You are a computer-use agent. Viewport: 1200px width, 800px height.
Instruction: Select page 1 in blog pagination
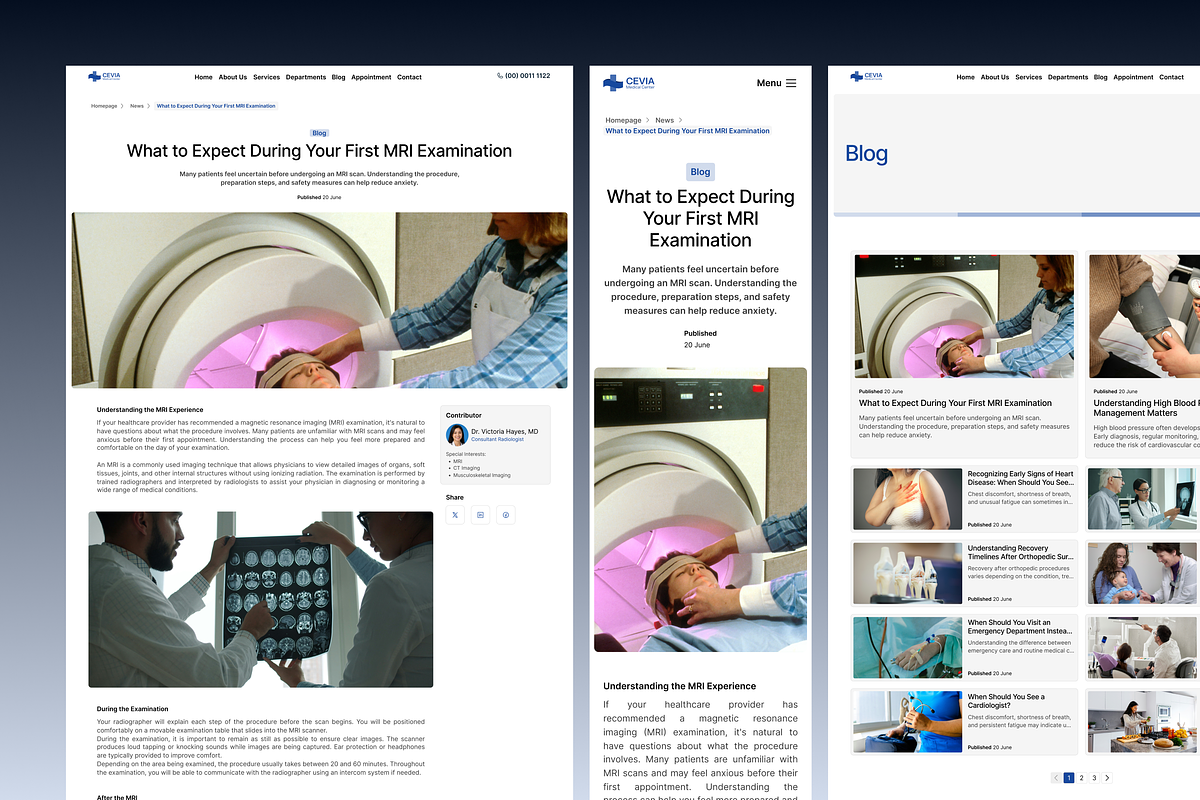1069,777
